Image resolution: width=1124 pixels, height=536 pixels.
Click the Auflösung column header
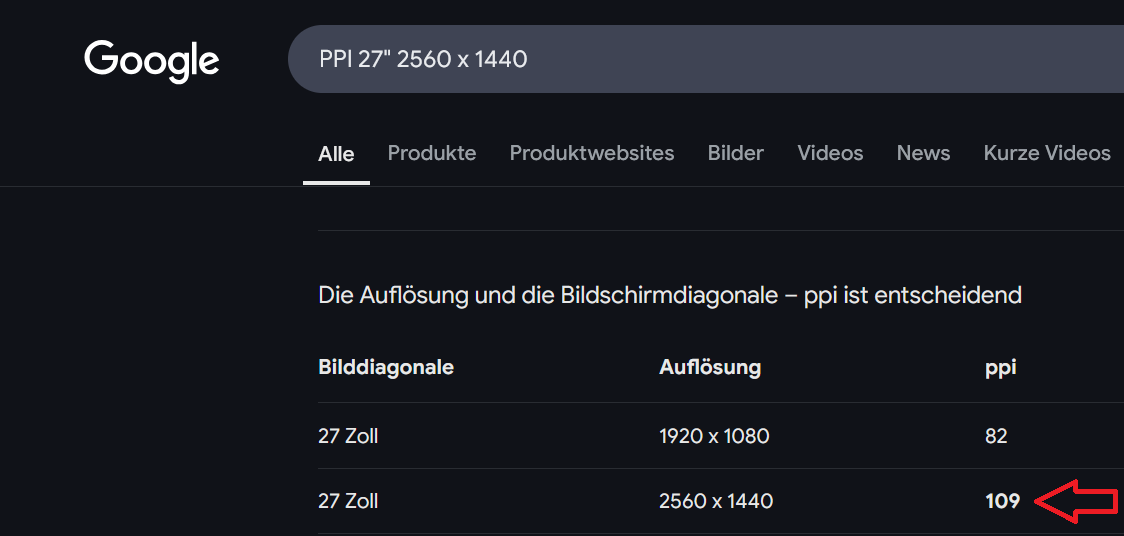click(x=710, y=367)
